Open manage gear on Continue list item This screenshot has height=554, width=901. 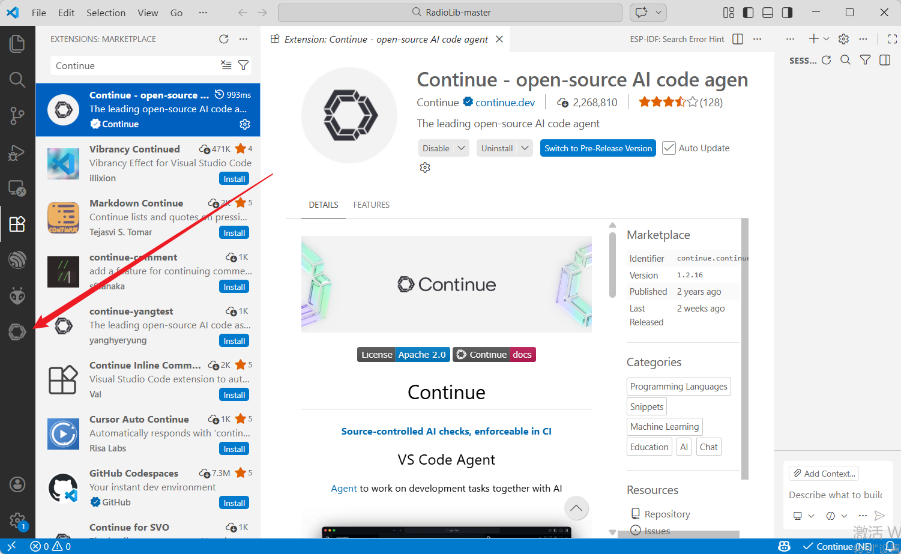click(x=245, y=124)
